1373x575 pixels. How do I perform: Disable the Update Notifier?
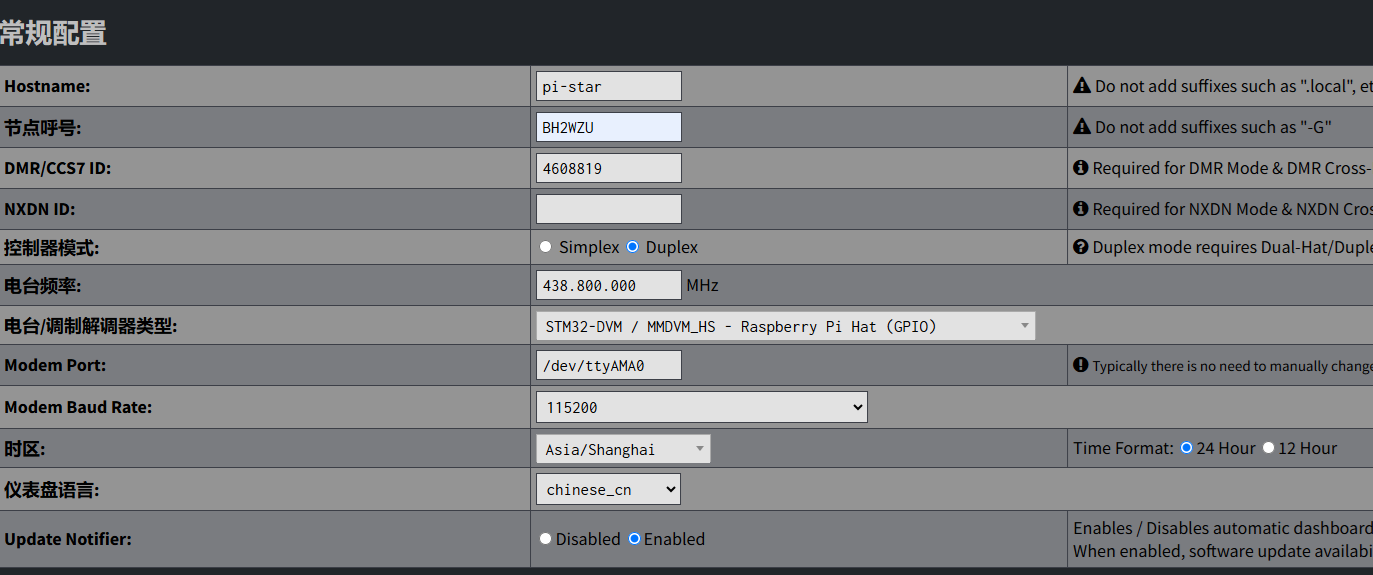tap(545, 539)
